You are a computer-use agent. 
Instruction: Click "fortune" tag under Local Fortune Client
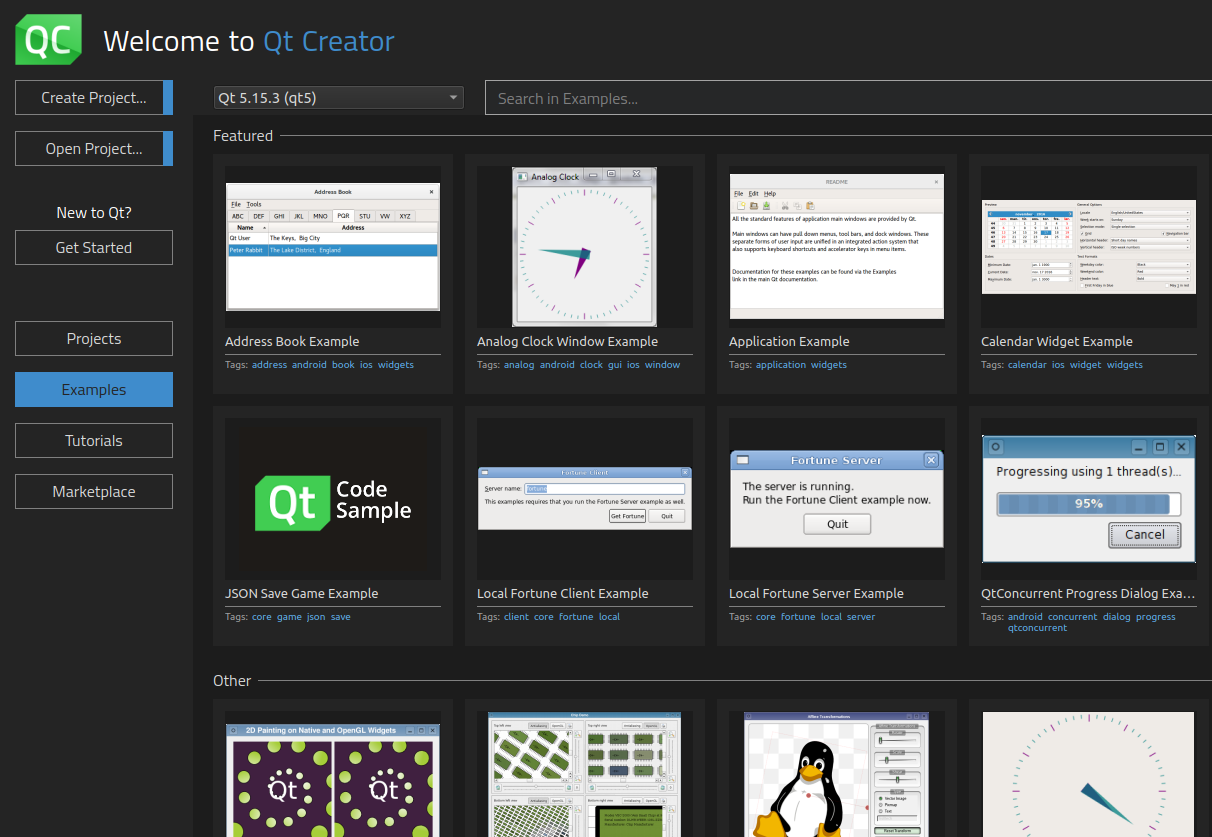point(576,617)
